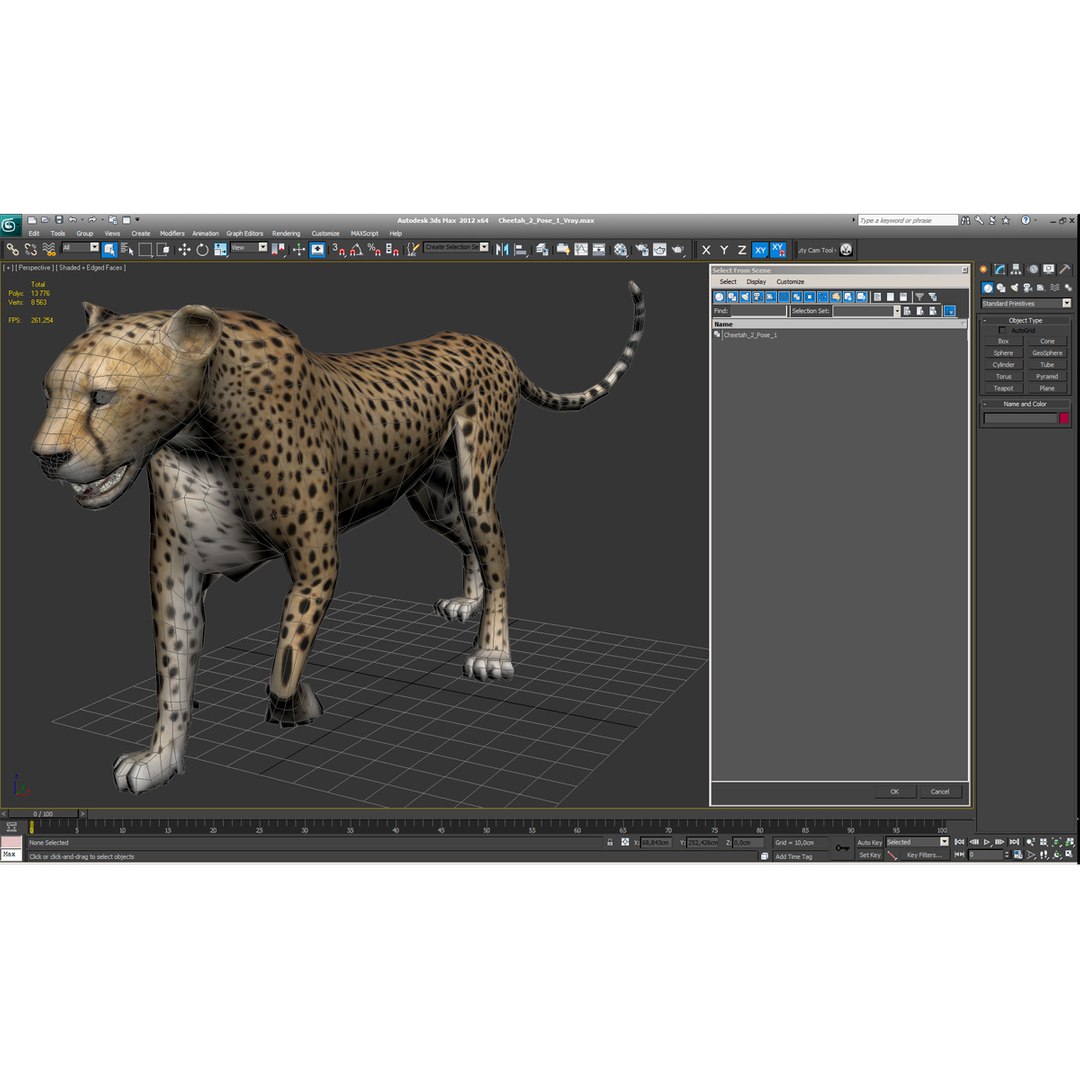
Task: Toggle Percent Snap icon
Action: (374, 249)
